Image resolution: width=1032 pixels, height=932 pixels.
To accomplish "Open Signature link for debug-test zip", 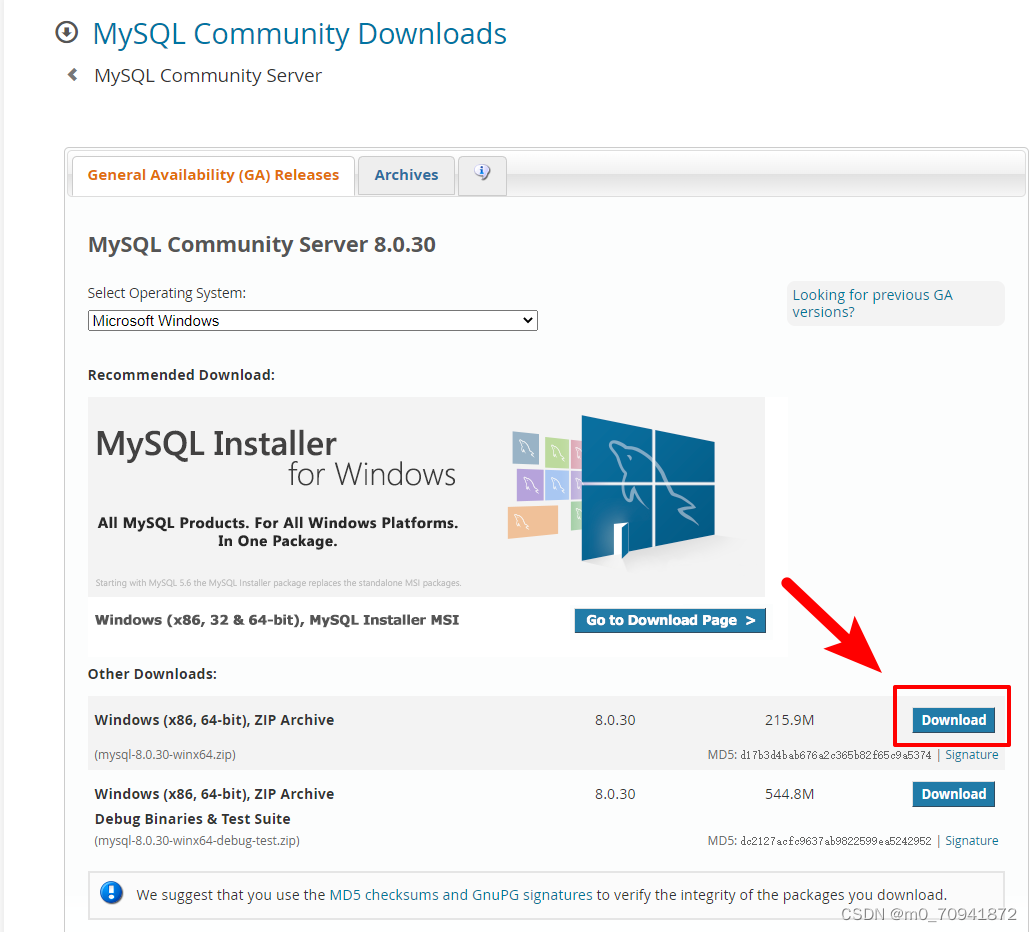I will (971, 841).
